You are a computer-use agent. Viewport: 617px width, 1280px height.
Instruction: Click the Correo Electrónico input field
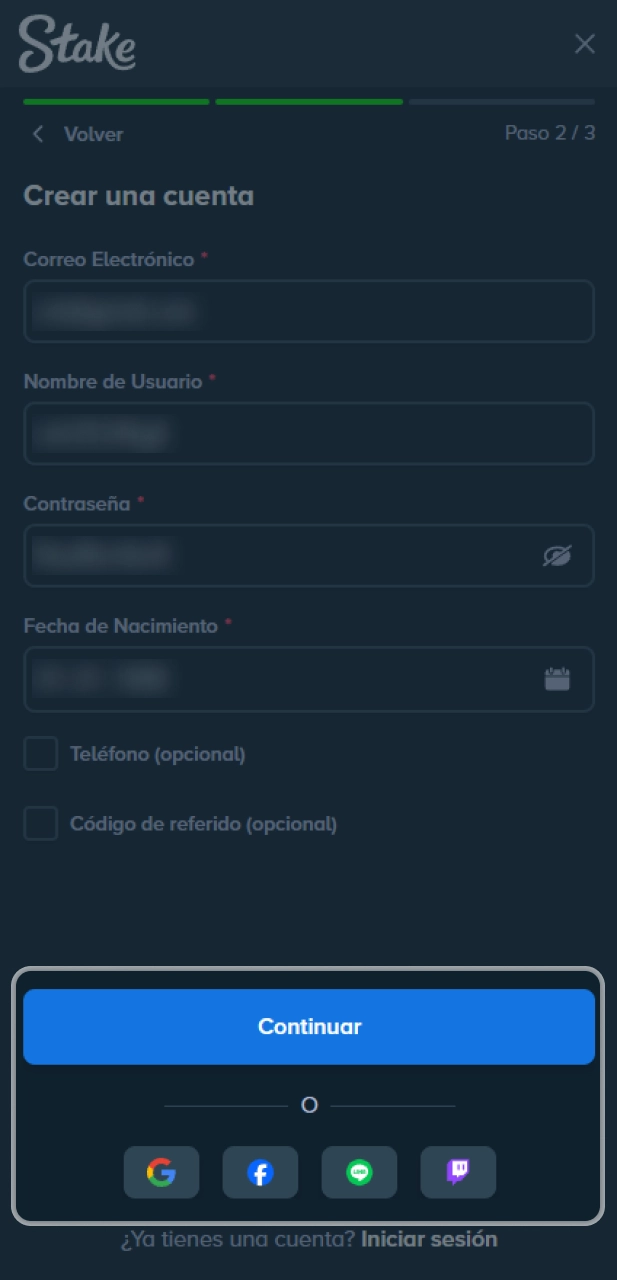(309, 311)
